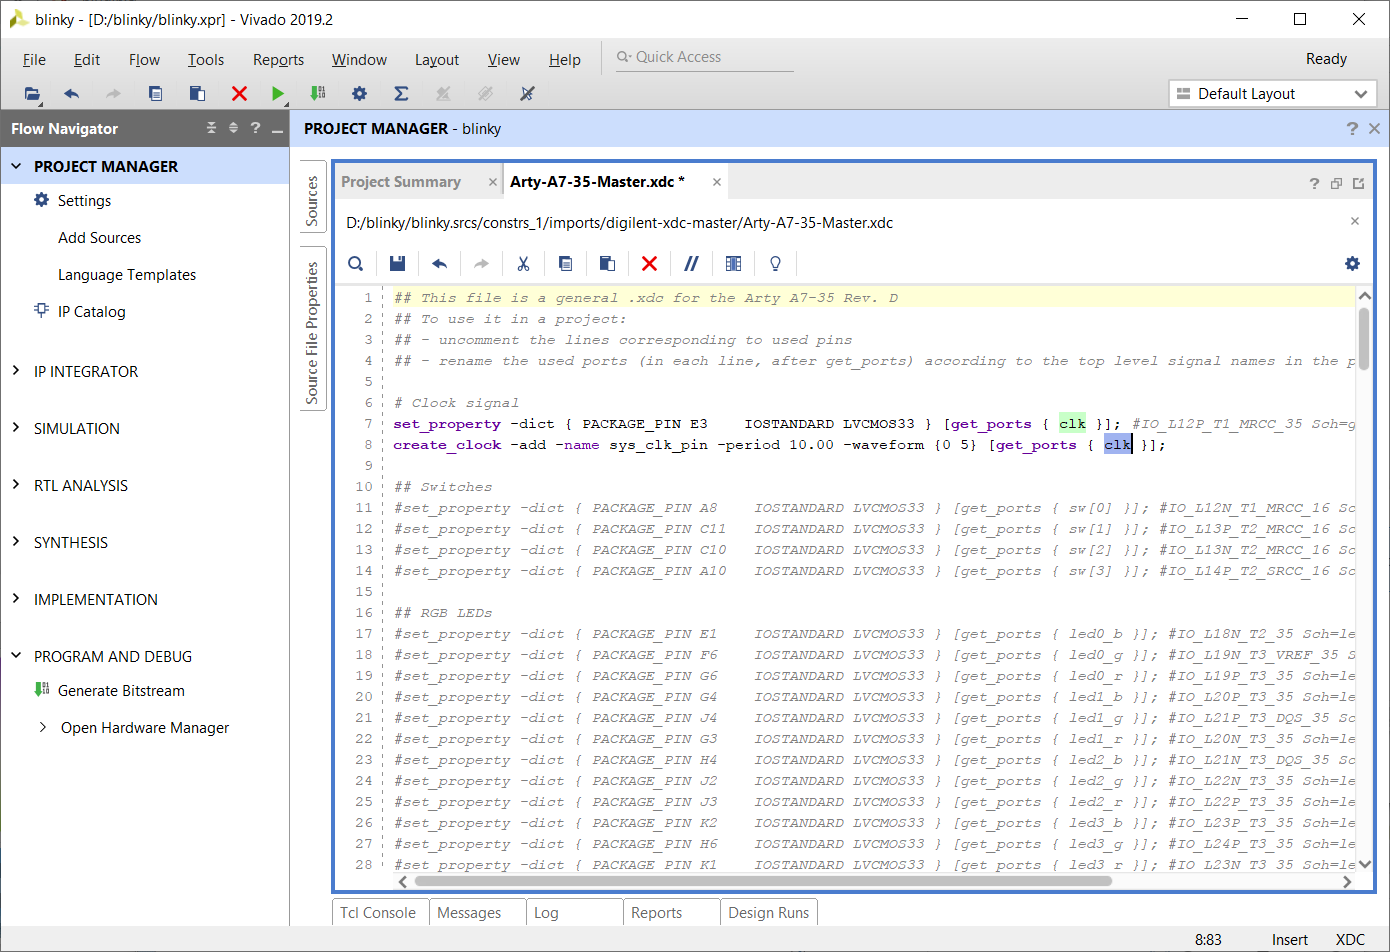Click Add Sources in Flow Navigator
The width and height of the screenshot is (1390, 952).
pyautogui.click(x=99, y=238)
